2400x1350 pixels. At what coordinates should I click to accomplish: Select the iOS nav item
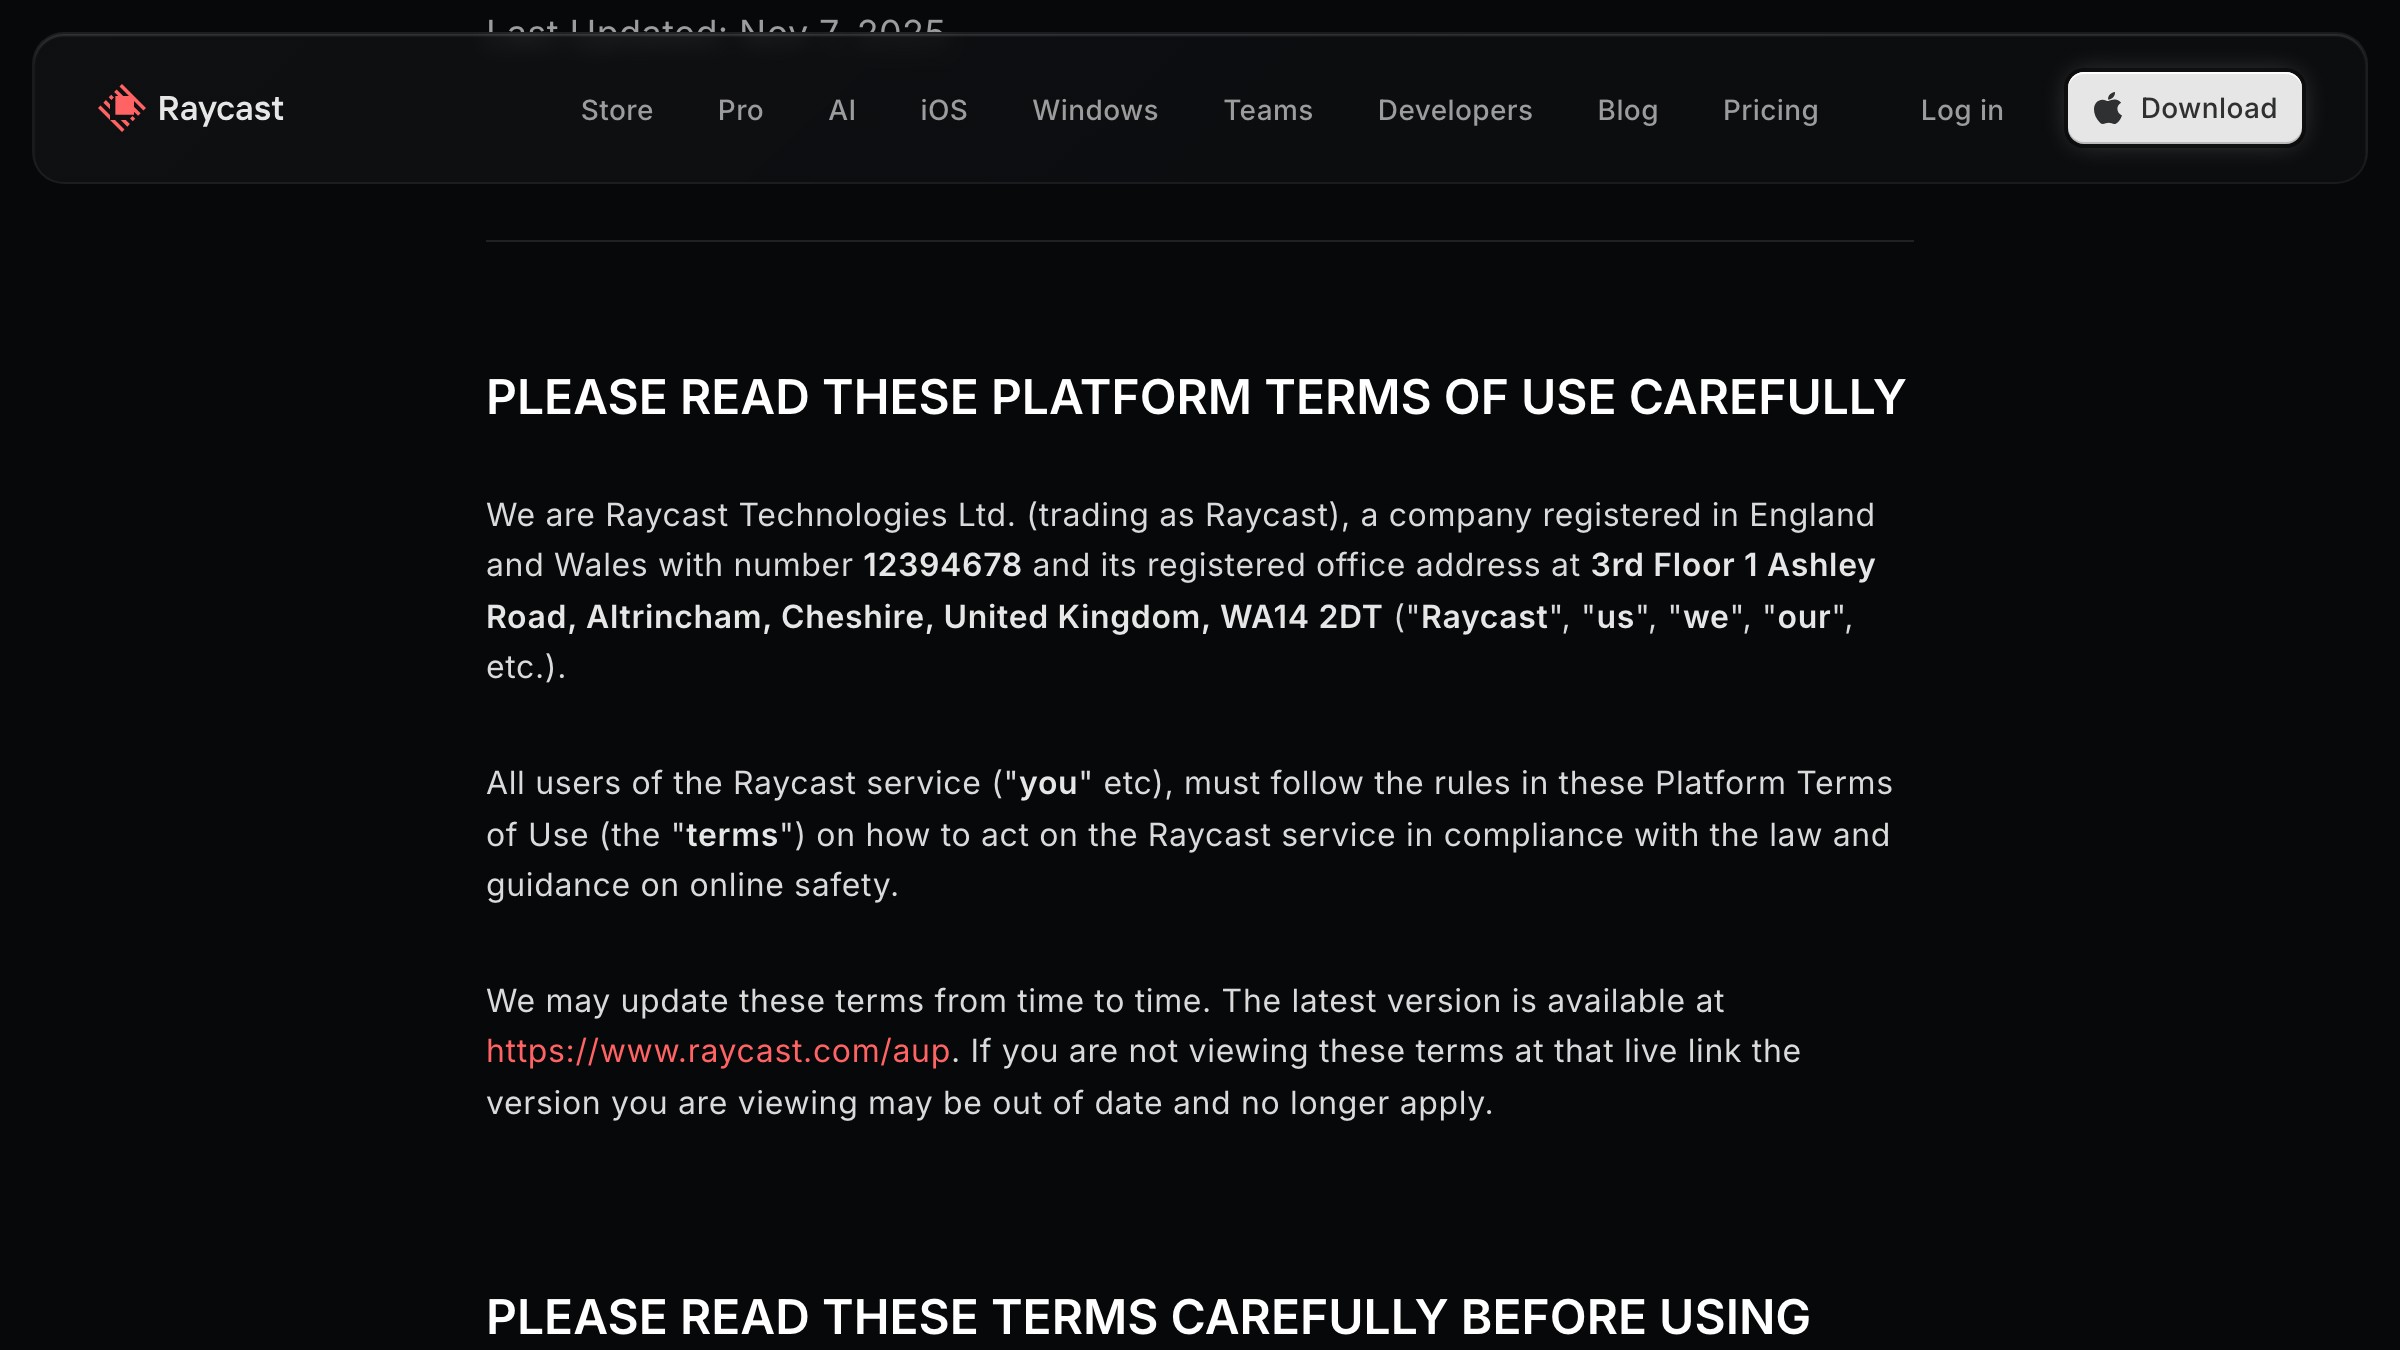[944, 110]
